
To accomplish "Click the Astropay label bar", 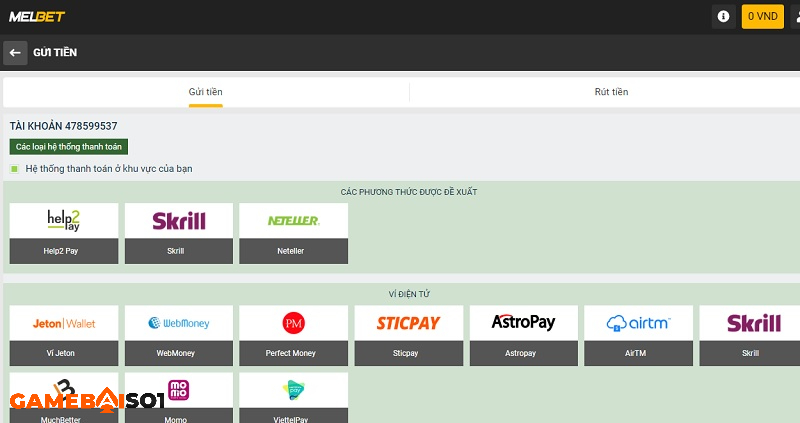I will [523, 353].
